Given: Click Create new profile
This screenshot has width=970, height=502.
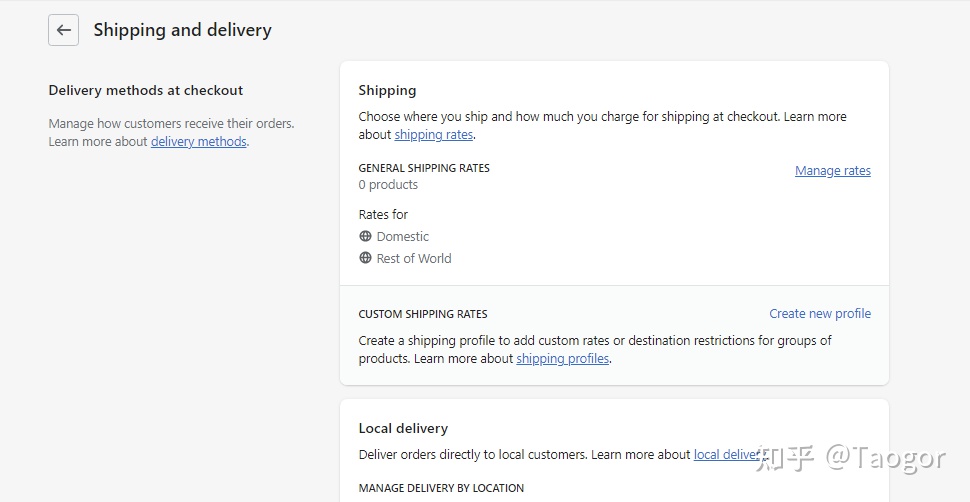Looking at the screenshot, I should pyautogui.click(x=819, y=313).
